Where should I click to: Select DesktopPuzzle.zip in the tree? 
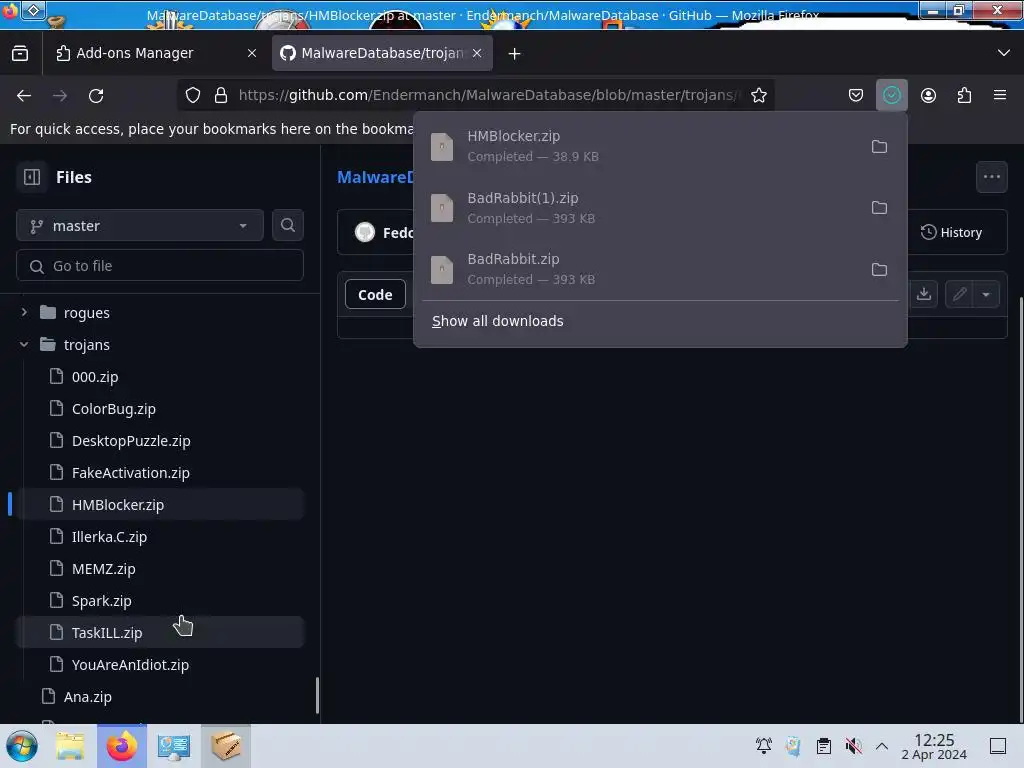tap(131, 441)
